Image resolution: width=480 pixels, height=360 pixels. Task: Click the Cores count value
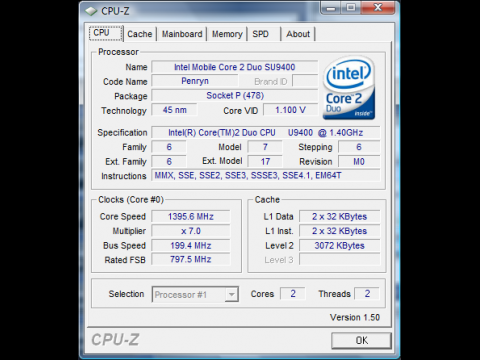point(293,294)
